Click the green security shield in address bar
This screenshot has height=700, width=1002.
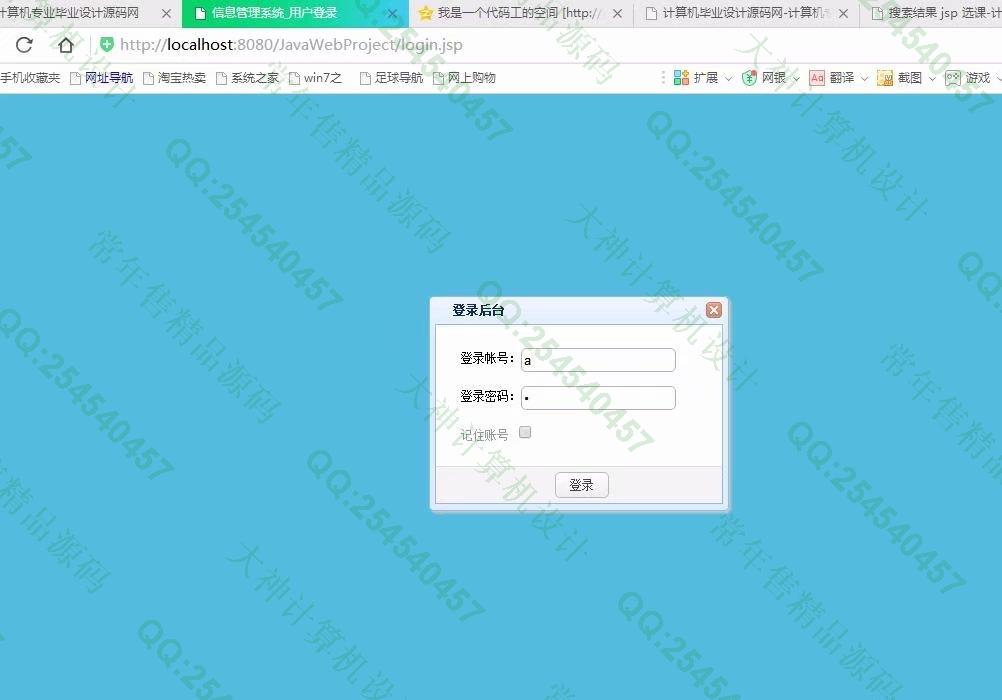coord(107,44)
